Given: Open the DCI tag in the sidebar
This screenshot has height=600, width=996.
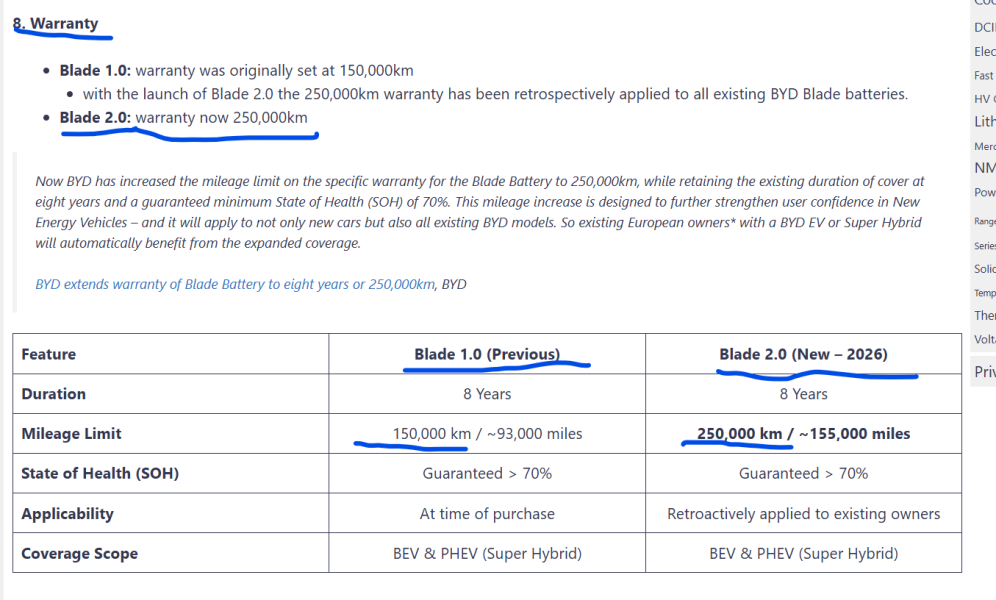Looking at the screenshot, I should coord(984,28).
